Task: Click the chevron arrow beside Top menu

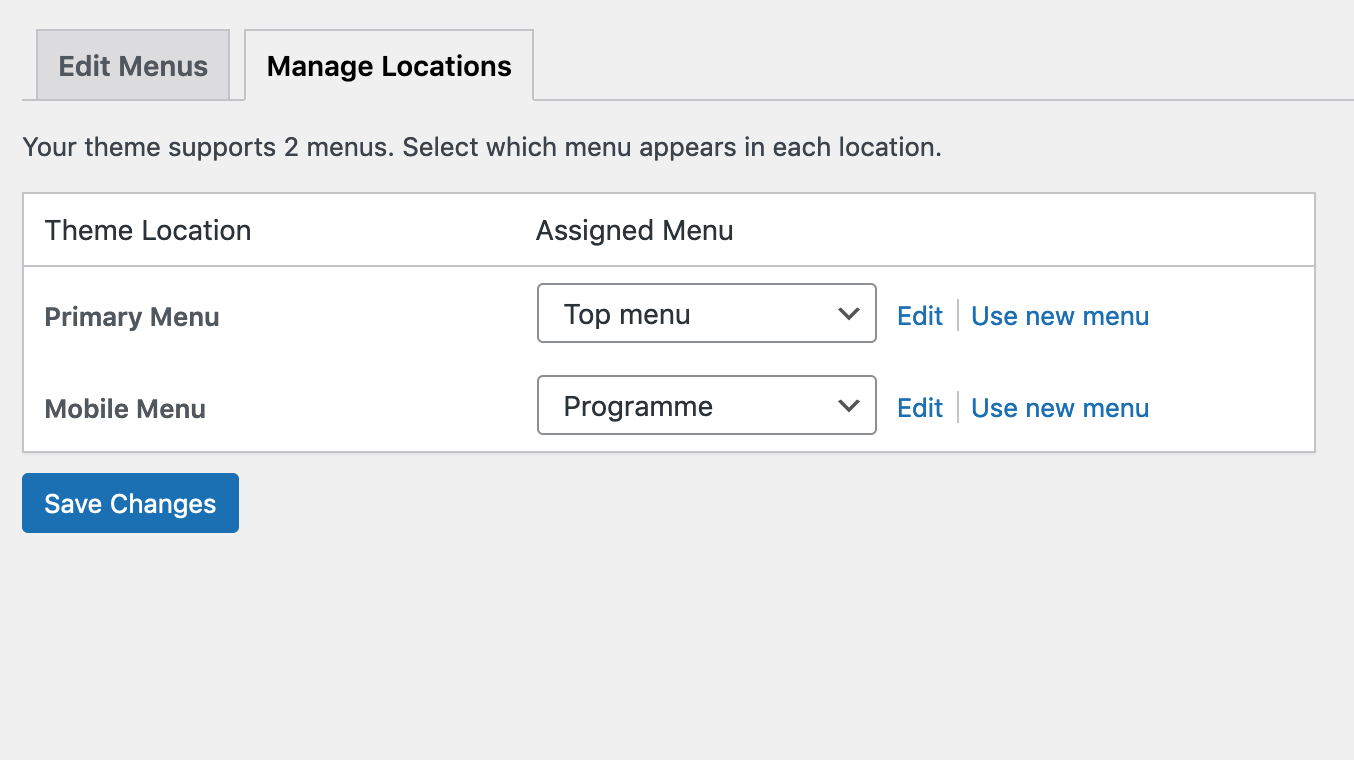Action: pos(848,314)
